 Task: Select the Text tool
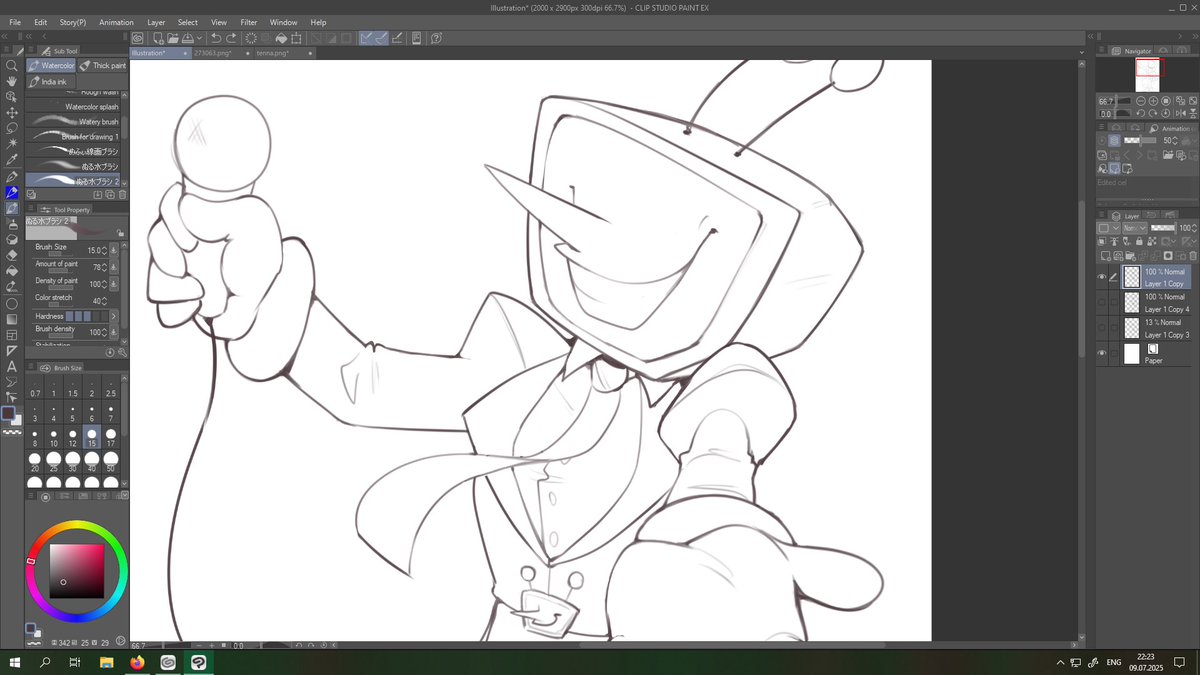point(12,366)
